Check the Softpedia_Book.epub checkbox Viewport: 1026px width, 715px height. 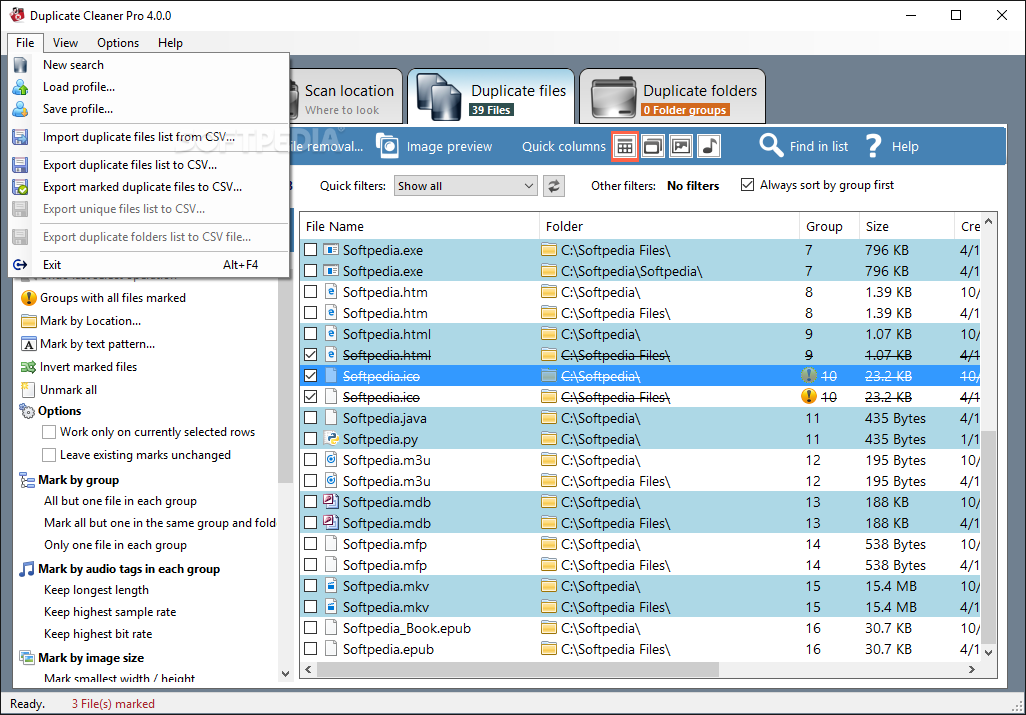(311, 627)
